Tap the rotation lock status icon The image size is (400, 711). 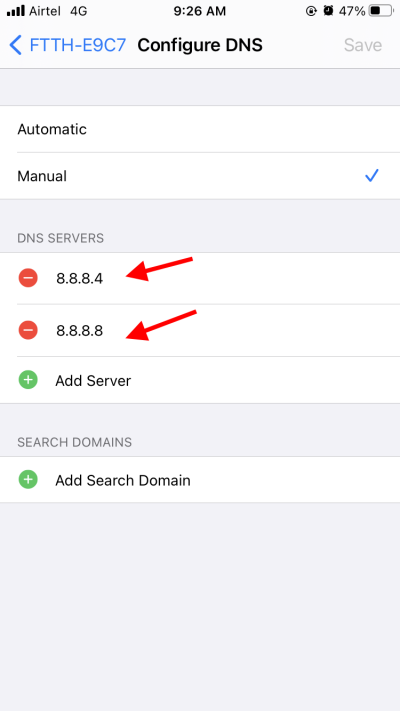pos(311,11)
